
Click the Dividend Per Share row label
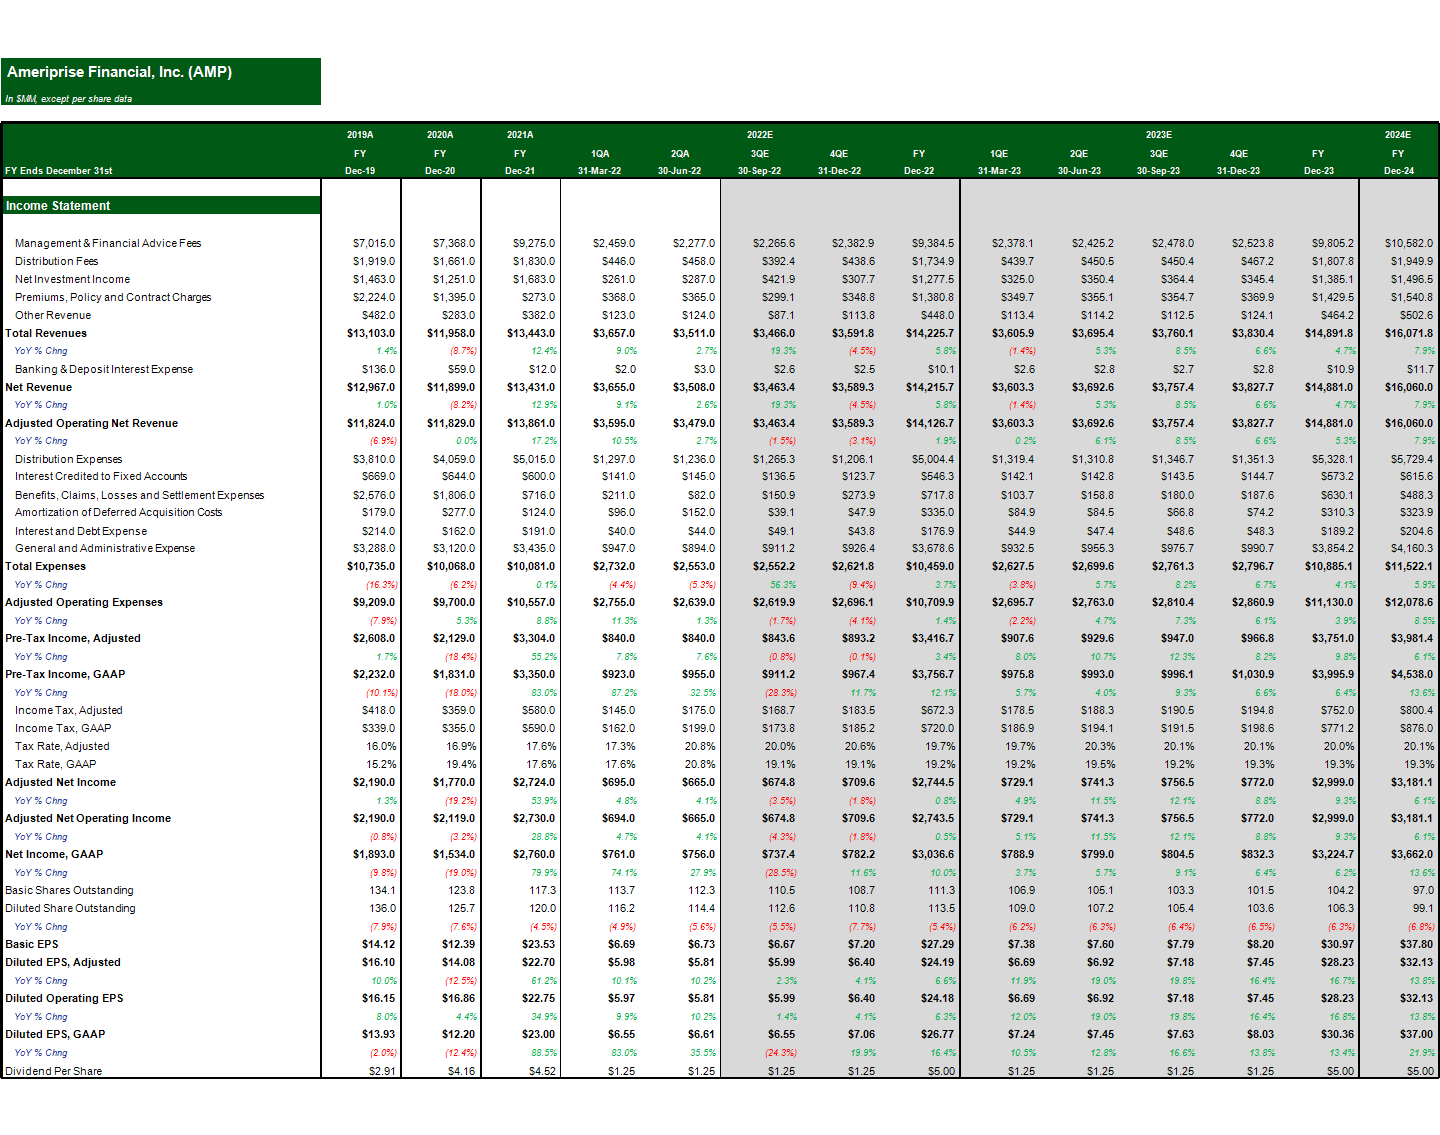53,1070
